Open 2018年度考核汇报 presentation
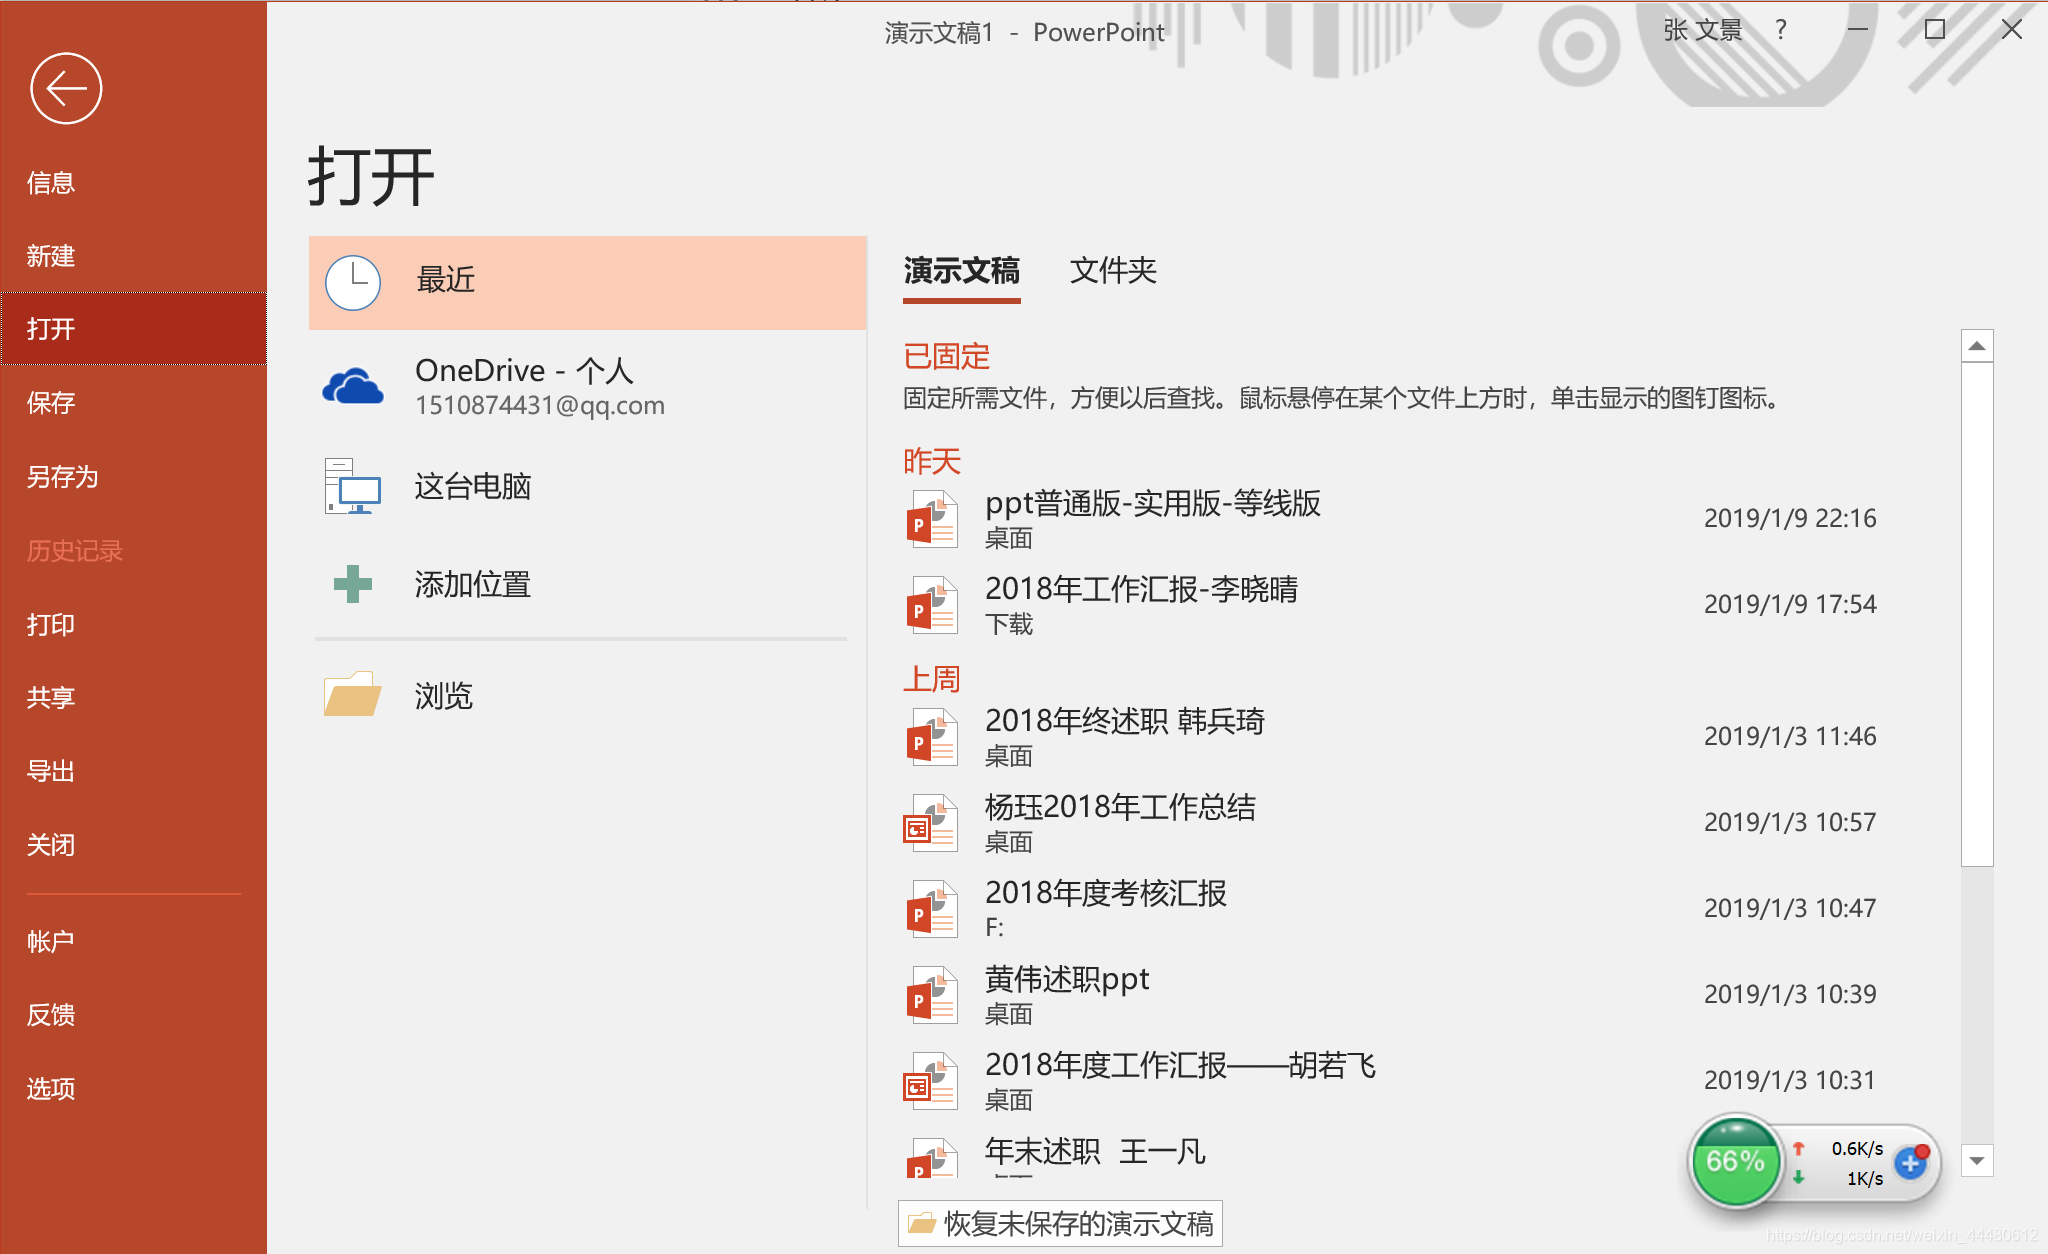Viewport: 2048px width, 1254px height. (1105, 894)
